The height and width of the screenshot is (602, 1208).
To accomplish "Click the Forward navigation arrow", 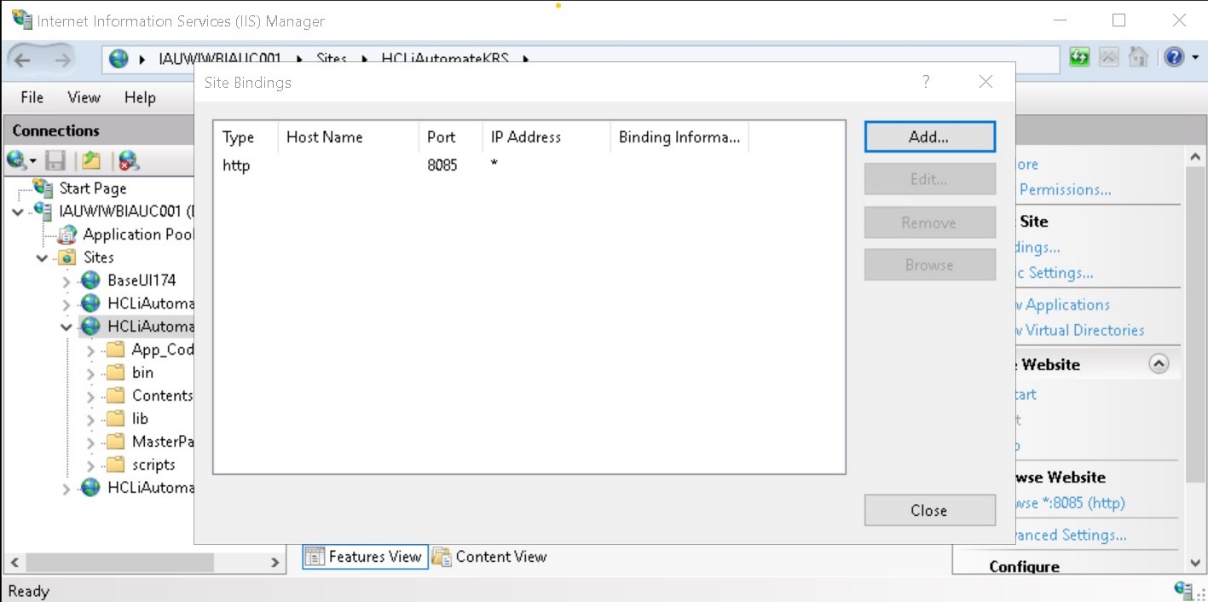I will (62, 60).
